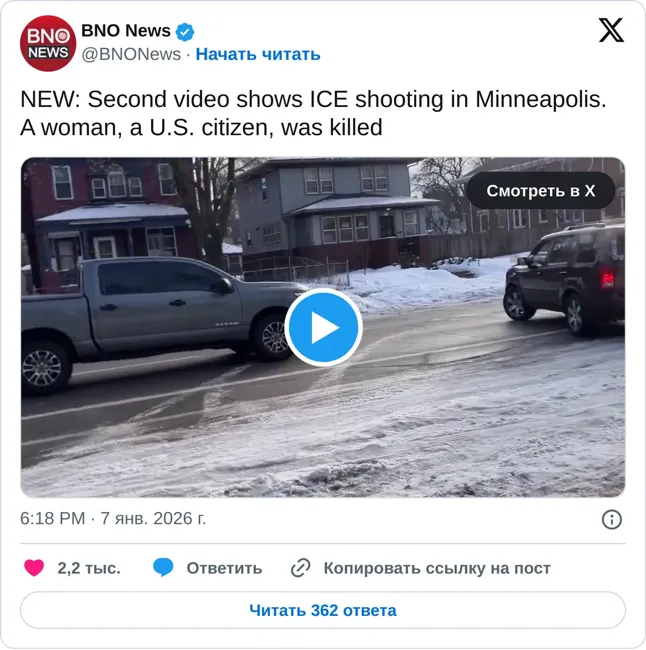Open the 6:18 PM timestamp link

pos(113,519)
